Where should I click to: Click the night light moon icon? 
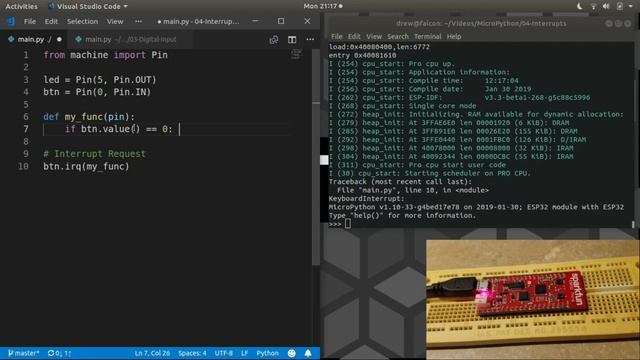[580, 6]
